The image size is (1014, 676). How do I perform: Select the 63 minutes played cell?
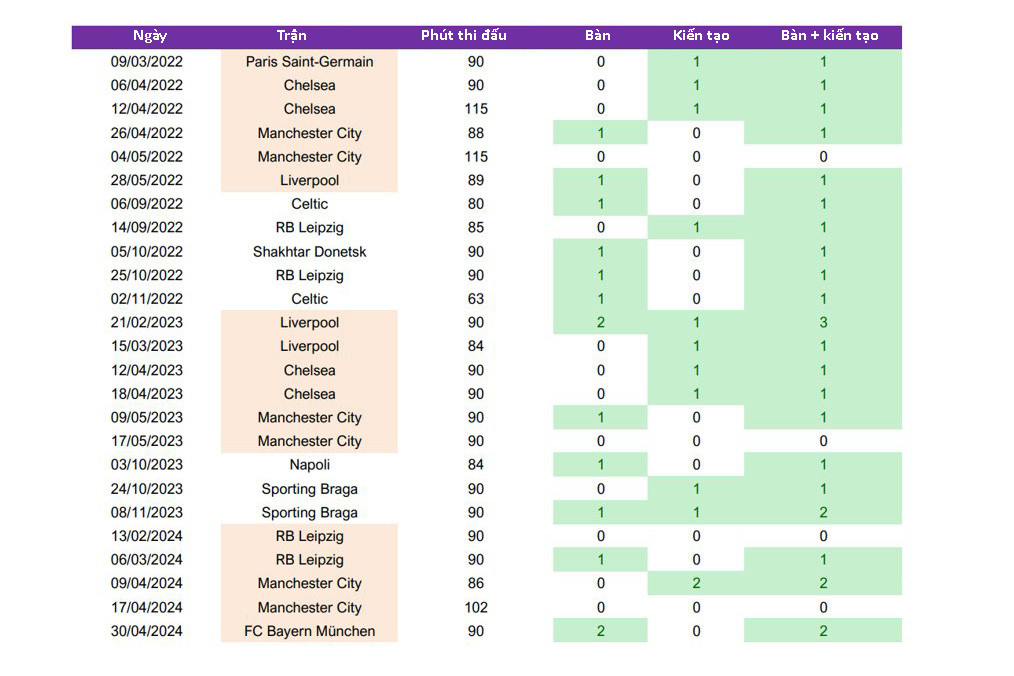[476, 299]
